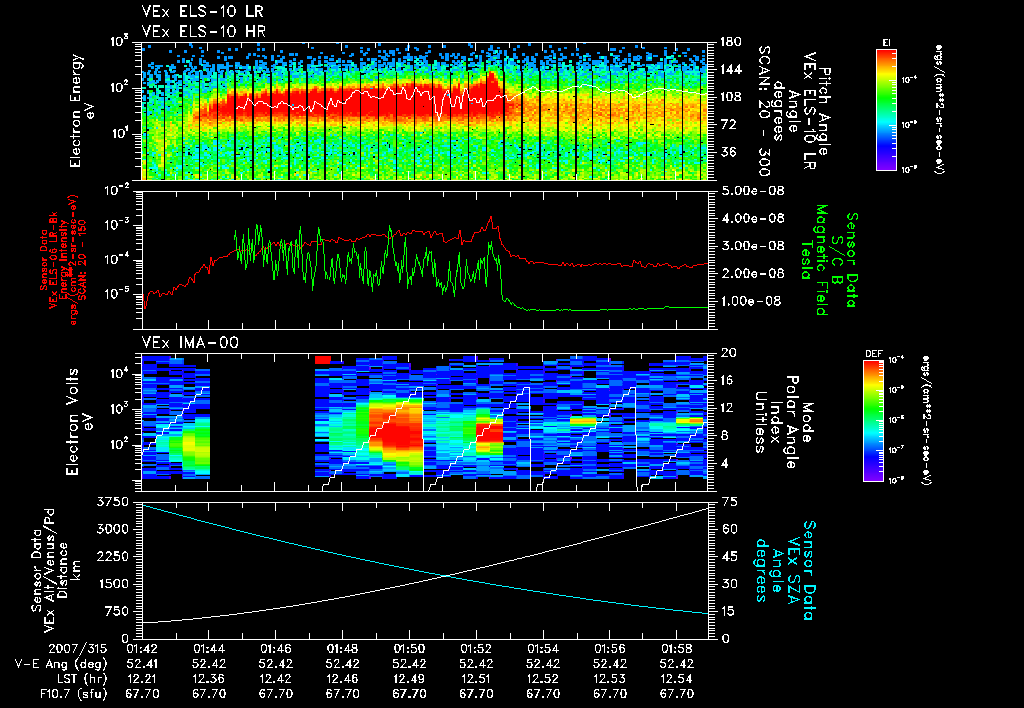Click the 75 degree SZA tick label
This screenshot has width=1024, height=708.
tap(729, 502)
